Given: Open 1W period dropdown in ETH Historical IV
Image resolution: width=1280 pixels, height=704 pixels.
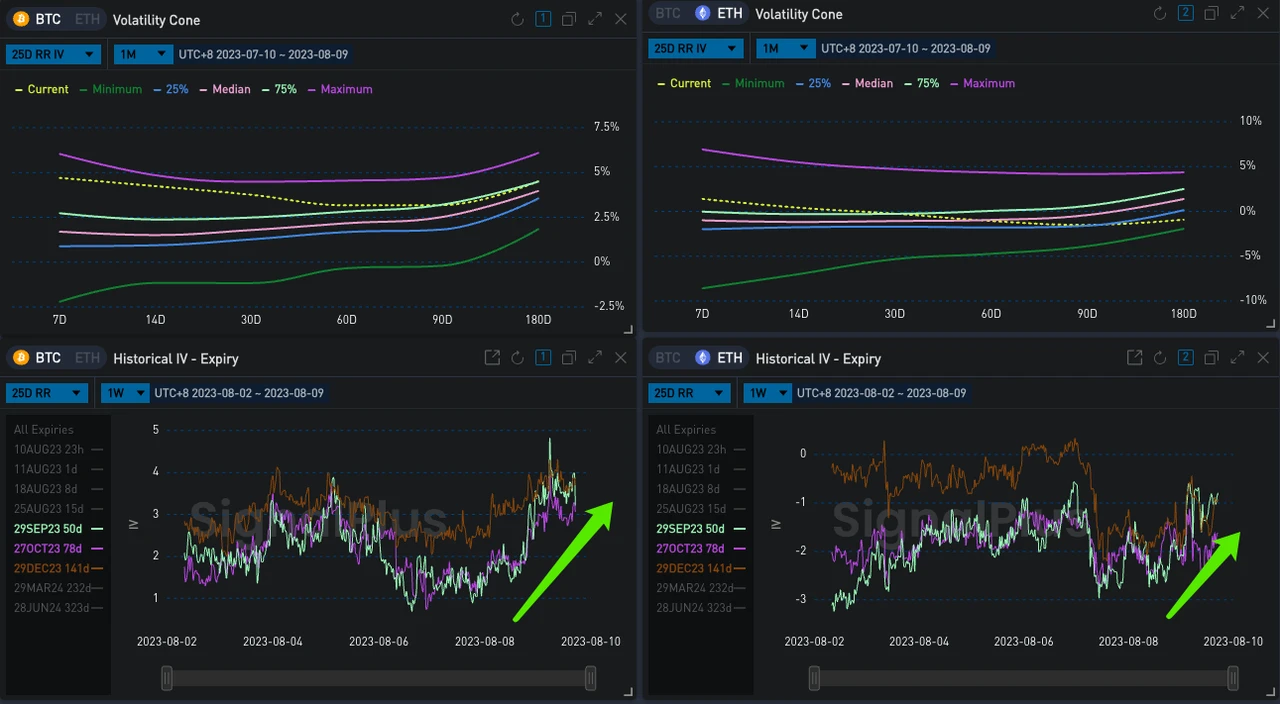Looking at the screenshot, I should (768, 393).
